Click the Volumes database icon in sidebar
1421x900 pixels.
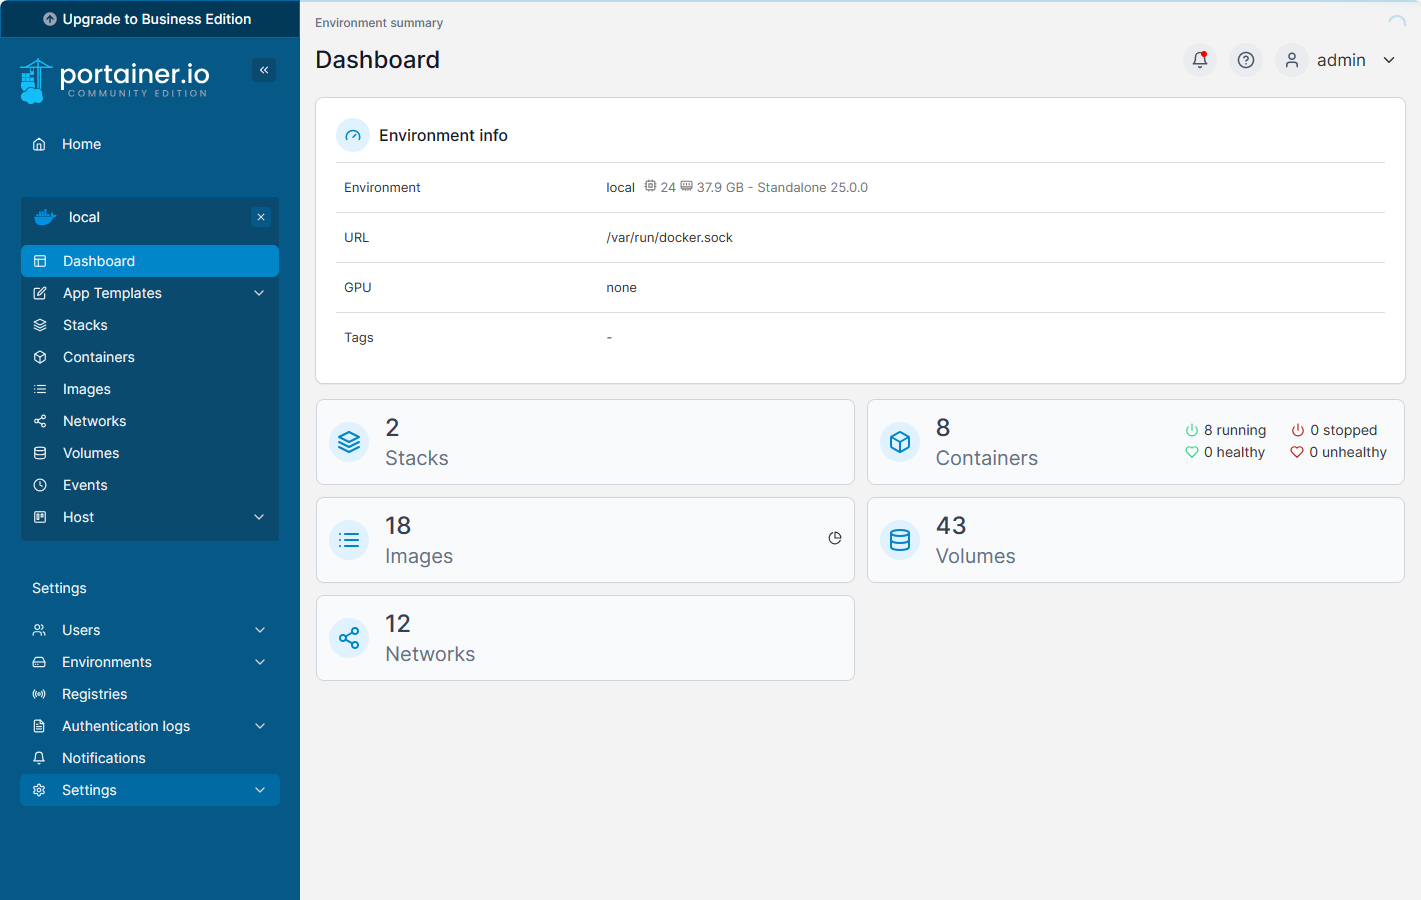[40, 453]
